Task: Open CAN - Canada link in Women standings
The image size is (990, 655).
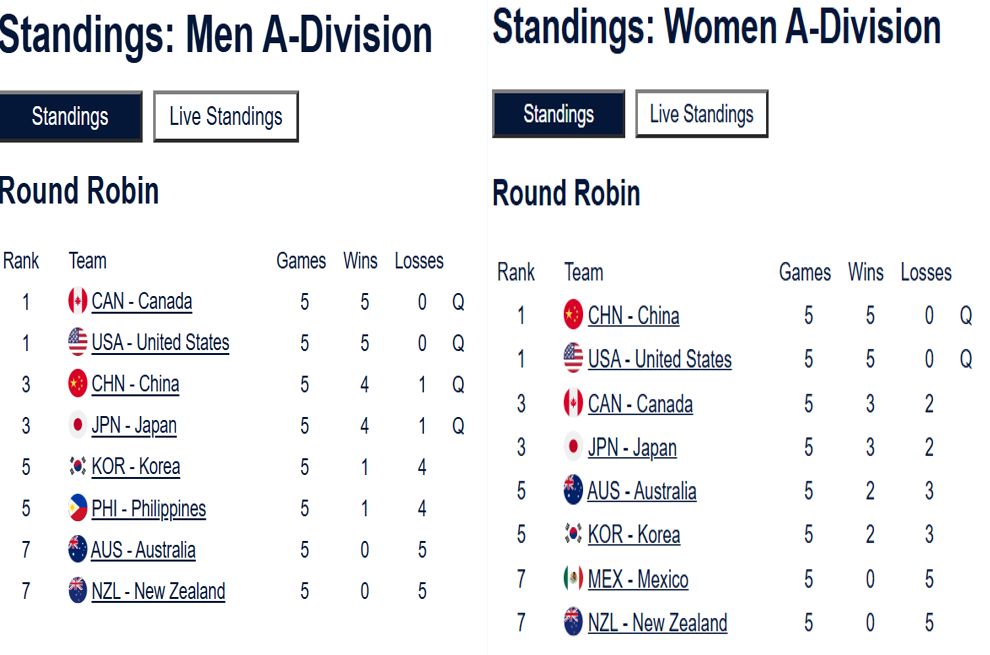Action: coord(640,404)
